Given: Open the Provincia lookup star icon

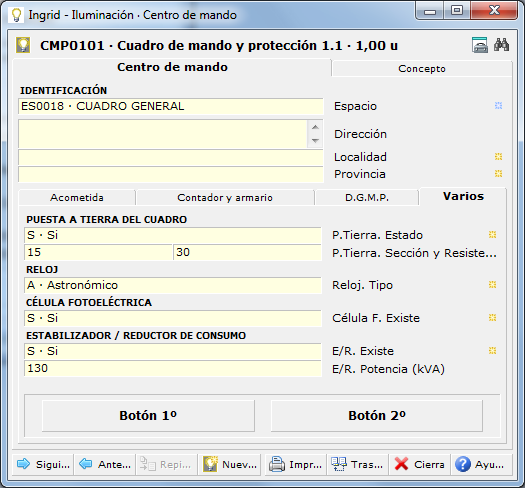Looking at the screenshot, I should (x=499, y=173).
